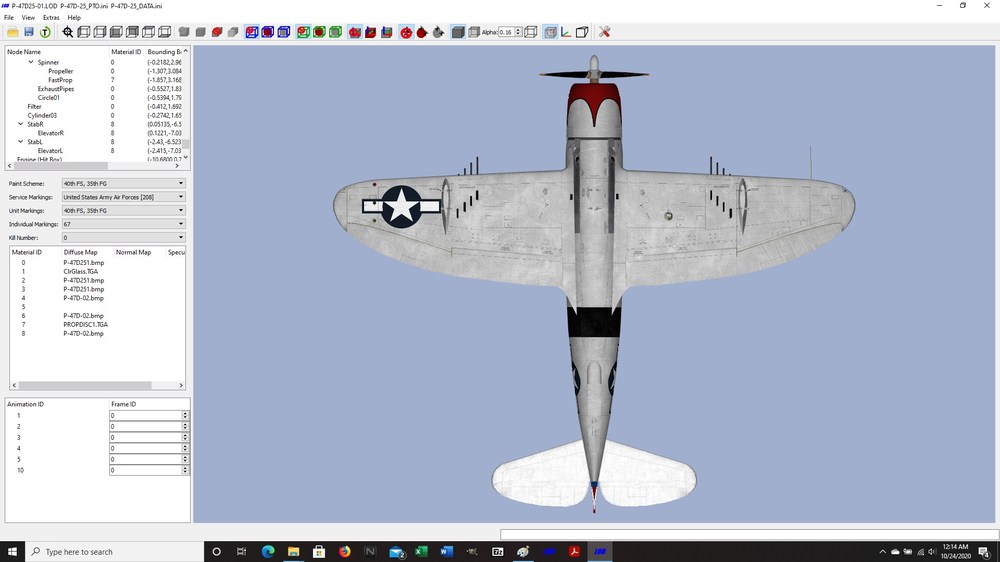Click the open file folder icon

13,32
